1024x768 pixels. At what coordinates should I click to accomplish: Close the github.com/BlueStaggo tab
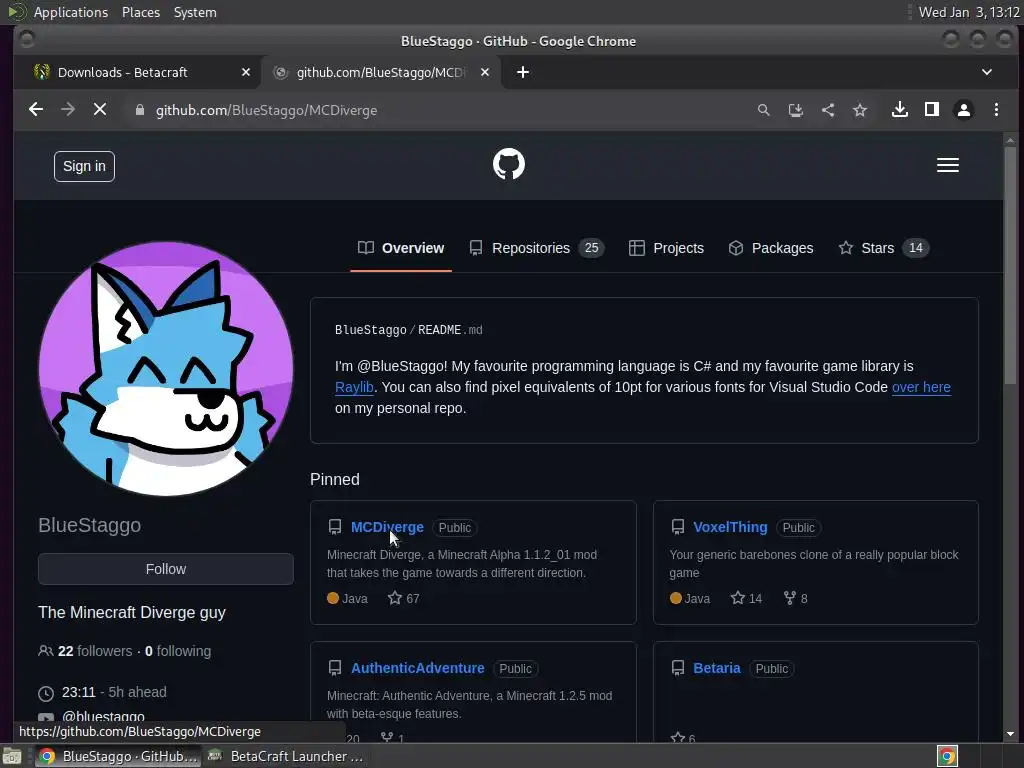click(485, 72)
